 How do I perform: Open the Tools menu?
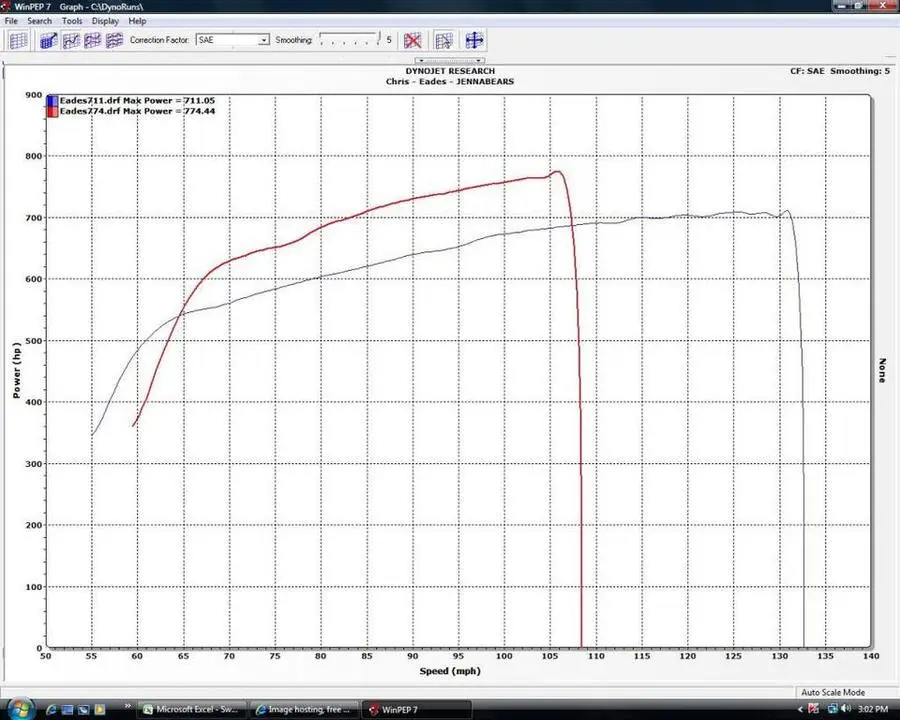coord(72,21)
